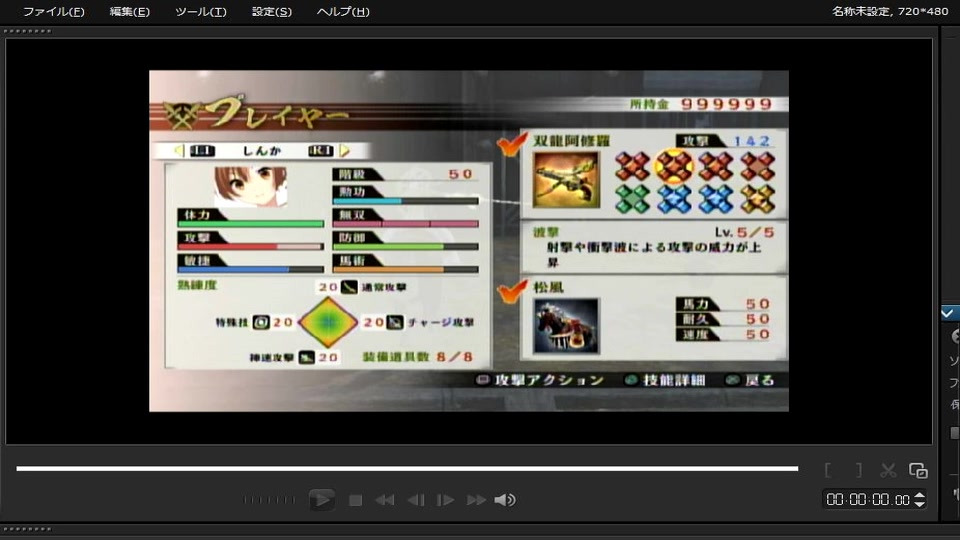Click the horse thumbnail 松風 in the preview
Viewport: 960px width, 540px height.
pos(566,326)
